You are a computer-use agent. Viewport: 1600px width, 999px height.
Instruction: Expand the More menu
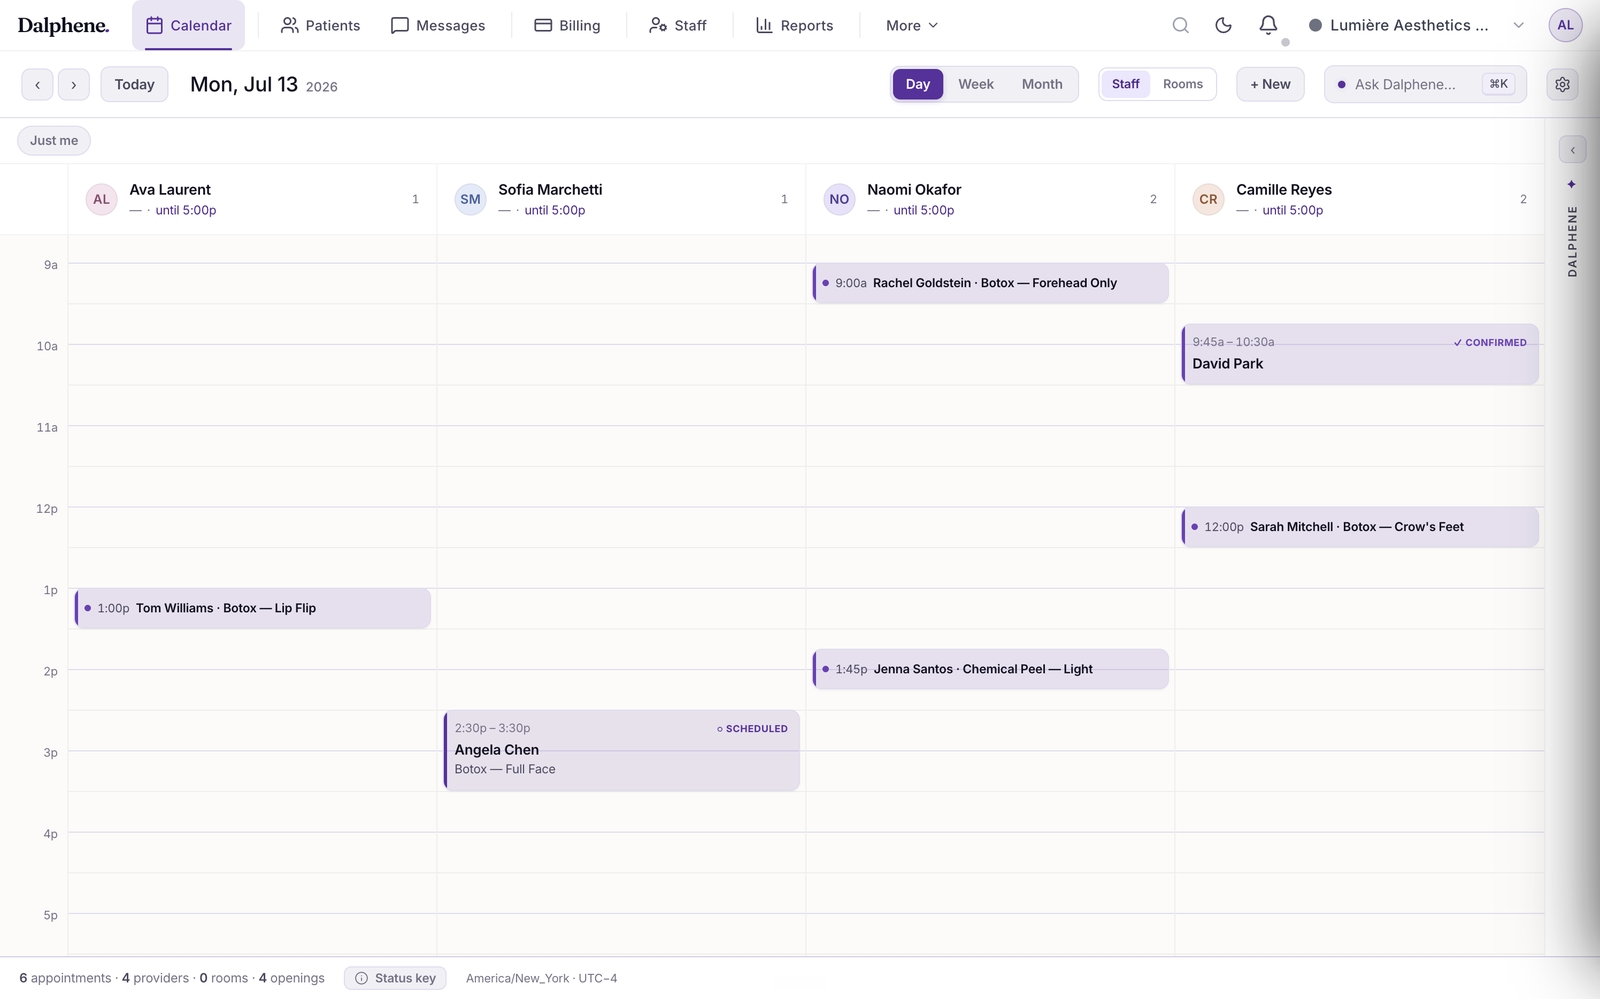pos(912,25)
